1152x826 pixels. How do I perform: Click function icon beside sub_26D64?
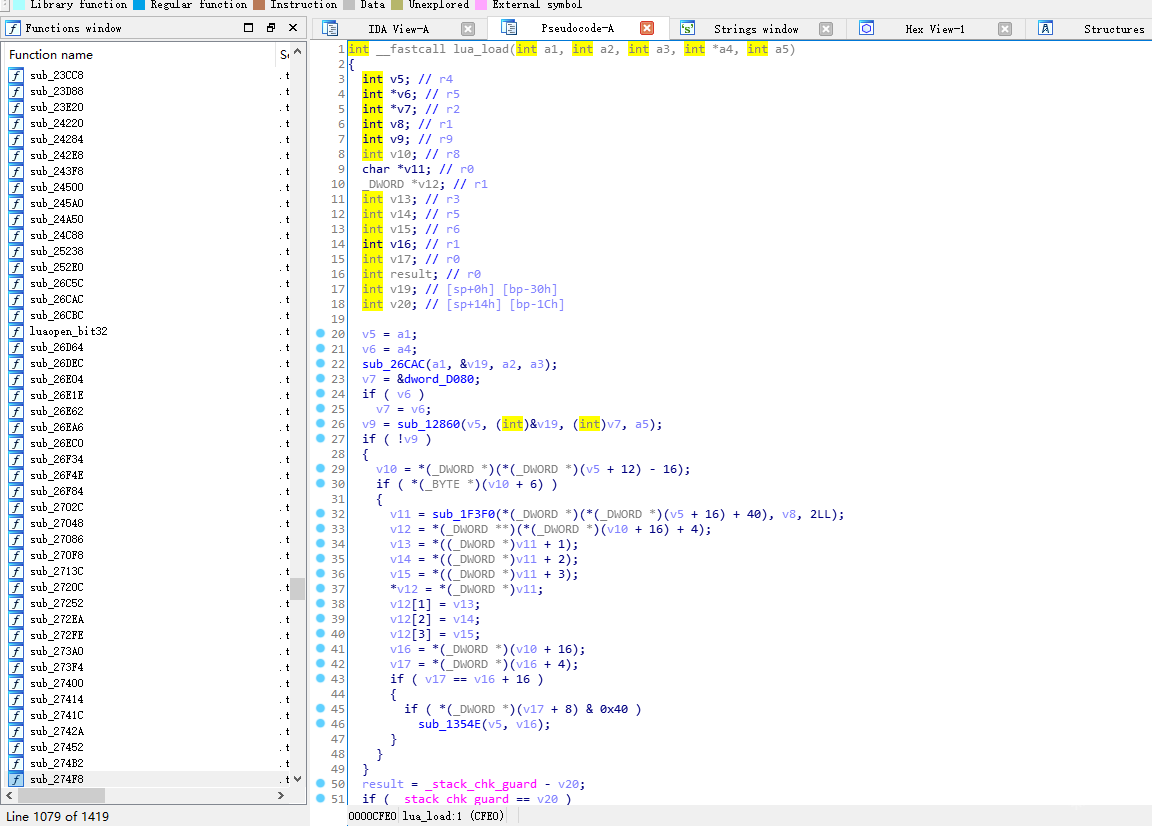click(x=16, y=347)
